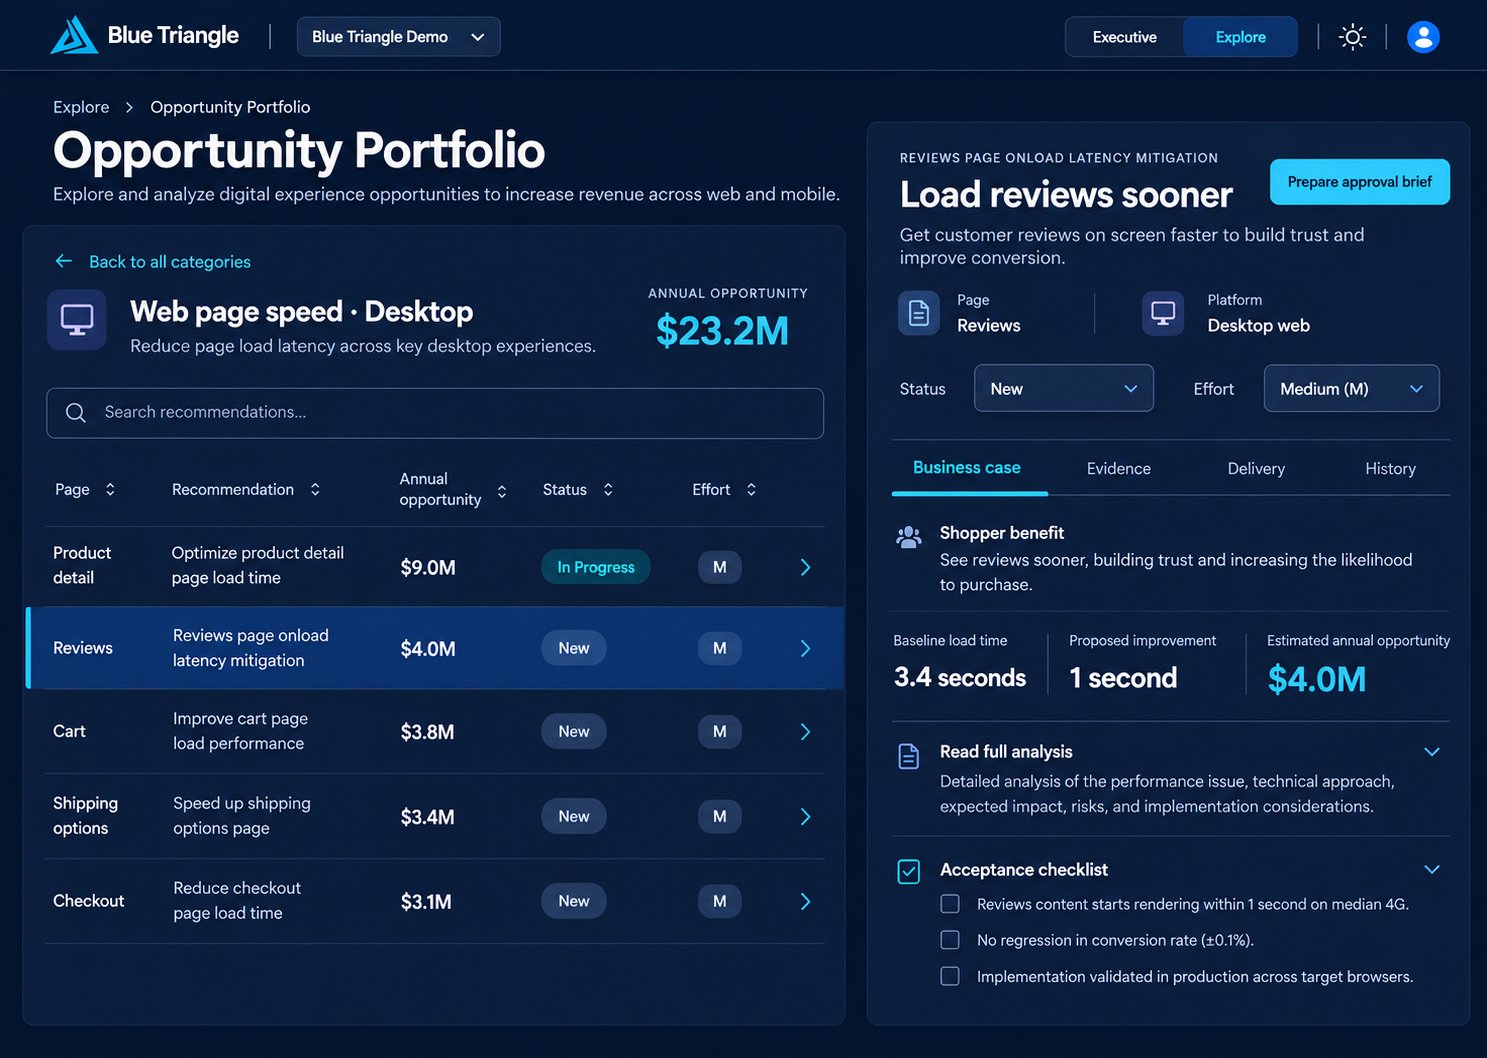
Task: Click the '1 second' proposed improvement value
Action: (1123, 678)
